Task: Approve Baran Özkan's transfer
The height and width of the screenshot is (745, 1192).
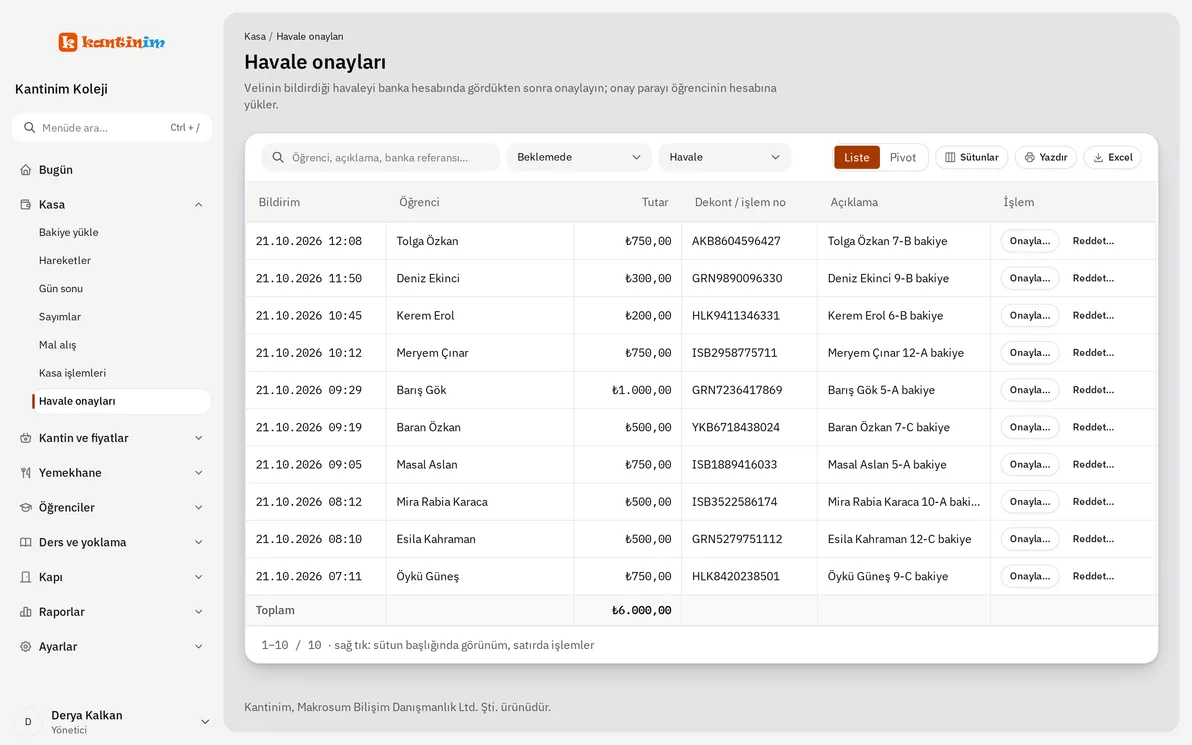Action: tap(1030, 427)
